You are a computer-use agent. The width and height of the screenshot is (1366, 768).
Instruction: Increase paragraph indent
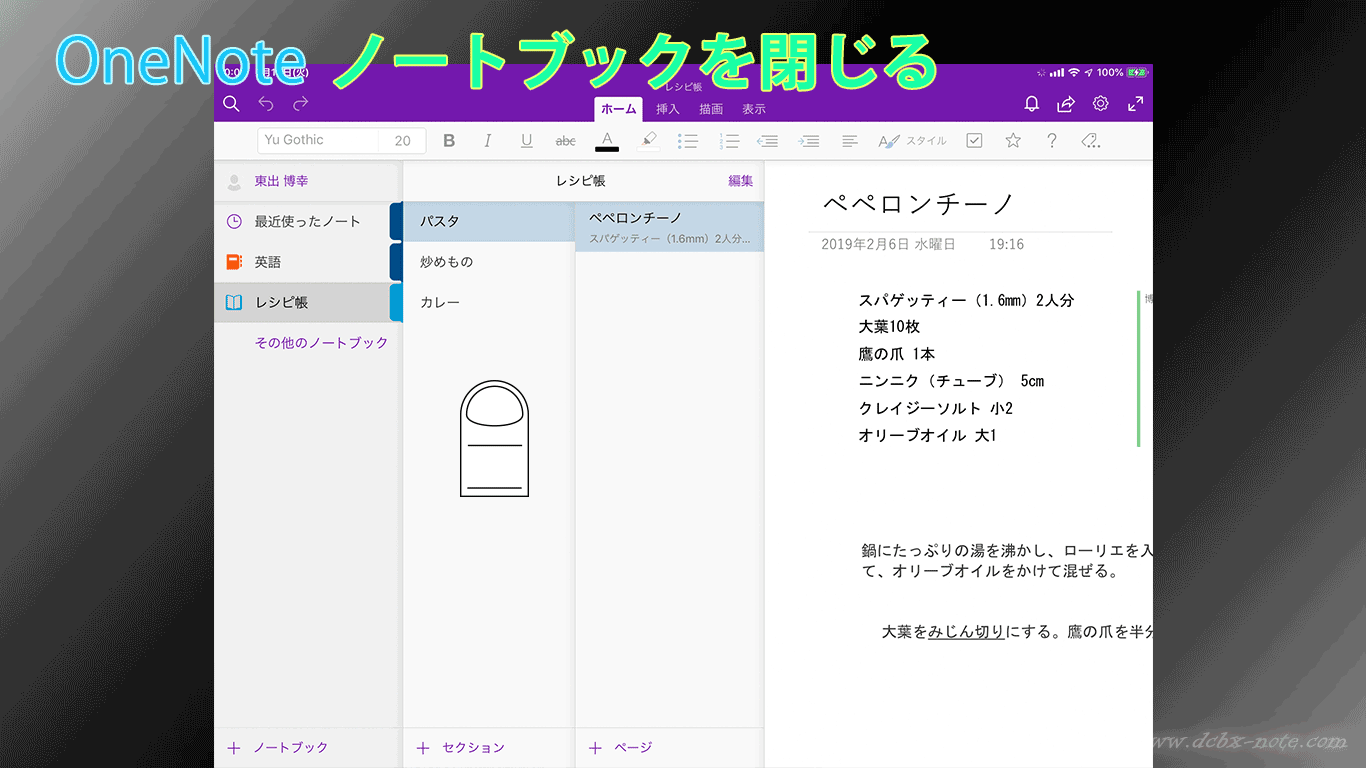click(x=809, y=141)
